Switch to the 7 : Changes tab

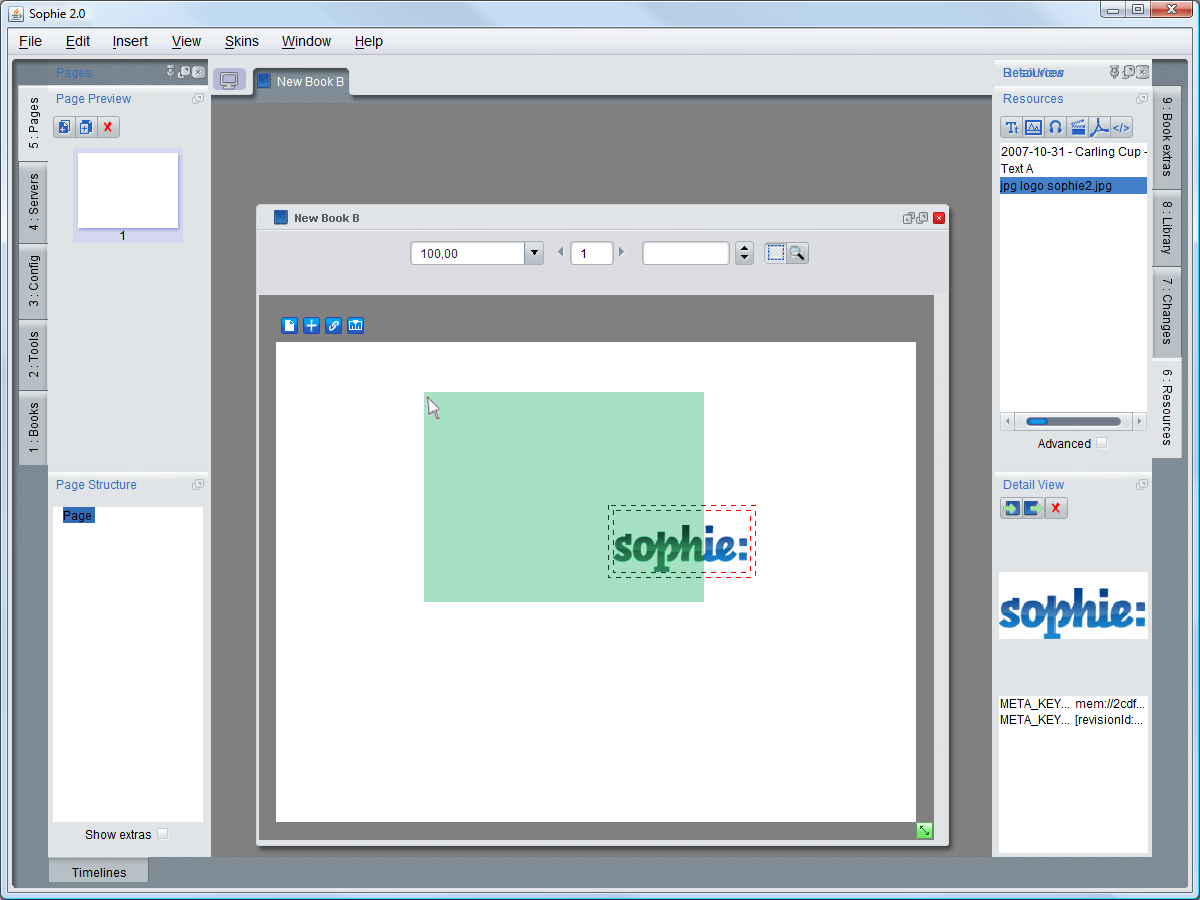(x=1167, y=312)
